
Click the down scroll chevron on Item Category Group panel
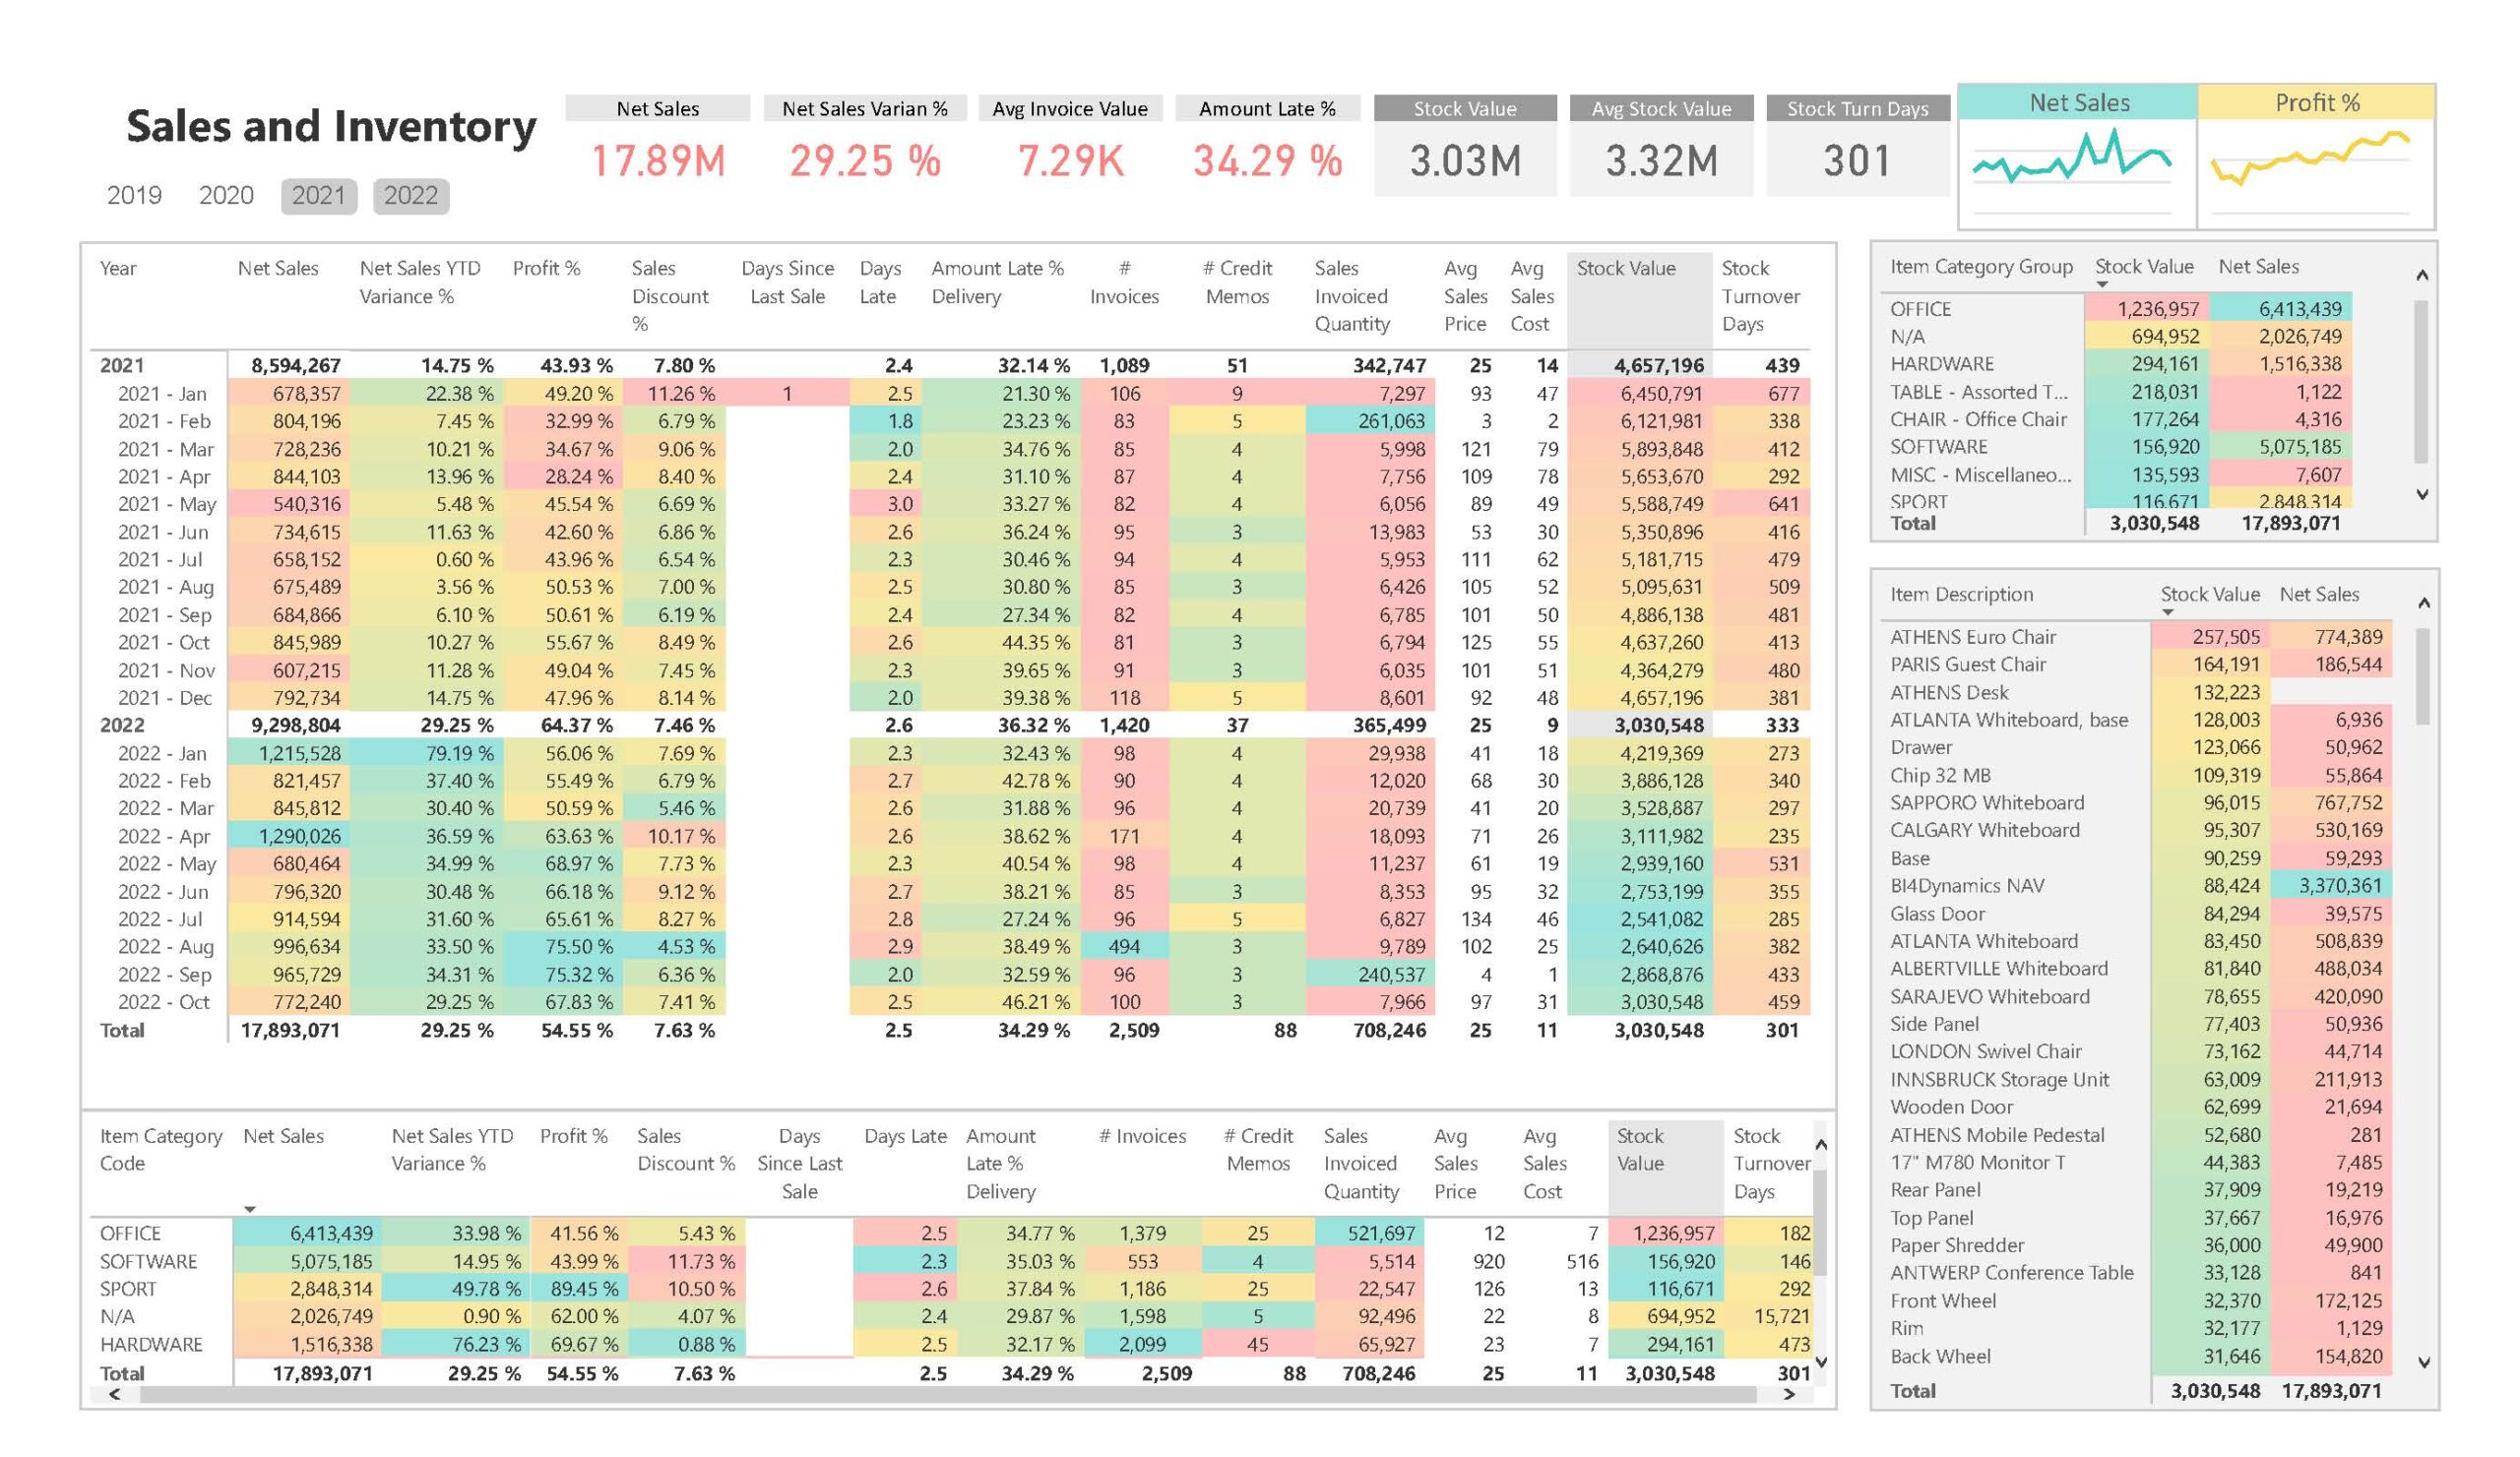(x=2423, y=492)
